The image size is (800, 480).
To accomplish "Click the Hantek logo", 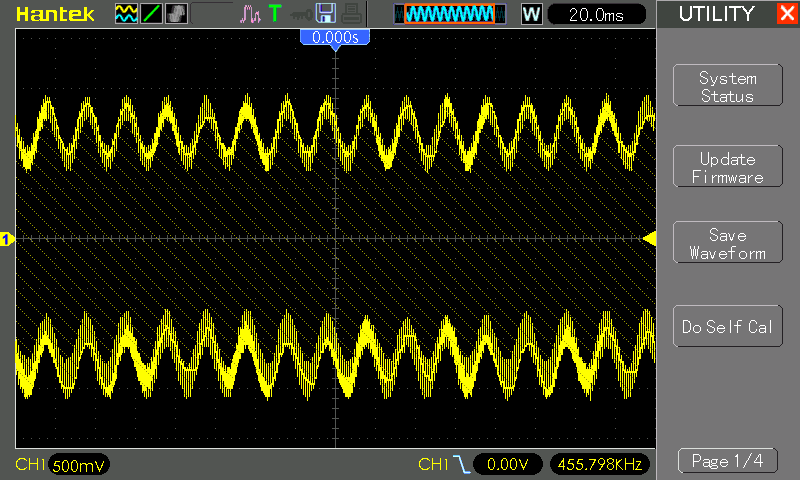I will coord(55,14).
